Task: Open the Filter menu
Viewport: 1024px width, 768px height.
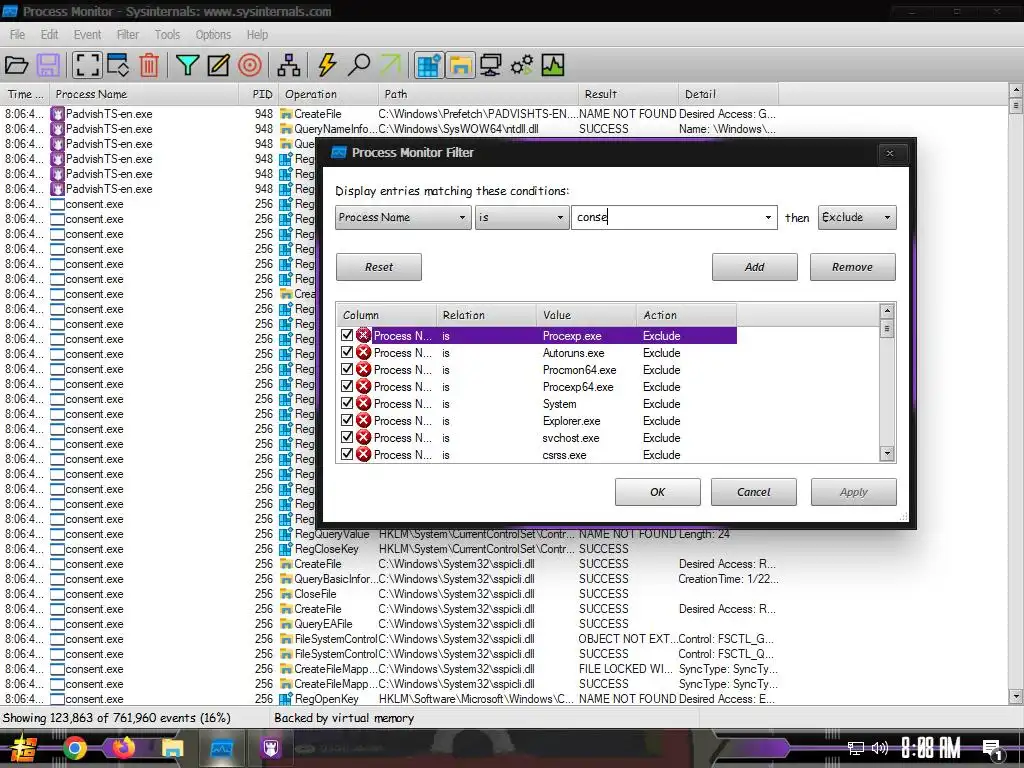Action: pyautogui.click(x=127, y=35)
